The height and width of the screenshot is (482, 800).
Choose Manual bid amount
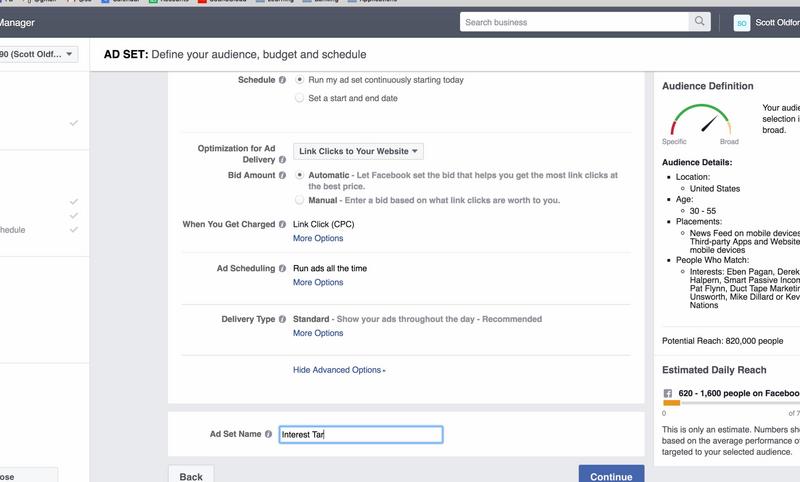[x=299, y=200]
